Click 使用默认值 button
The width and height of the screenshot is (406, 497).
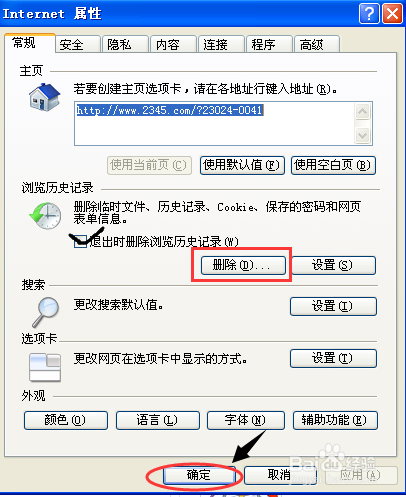[x=242, y=165]
